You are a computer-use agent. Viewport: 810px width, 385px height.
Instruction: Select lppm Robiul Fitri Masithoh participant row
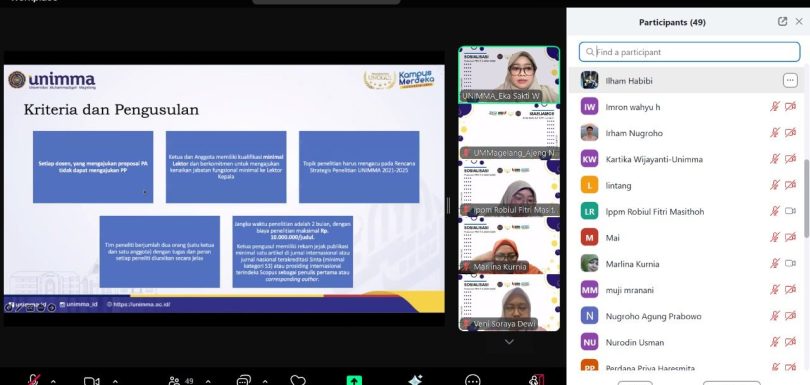tap(687, 211)
